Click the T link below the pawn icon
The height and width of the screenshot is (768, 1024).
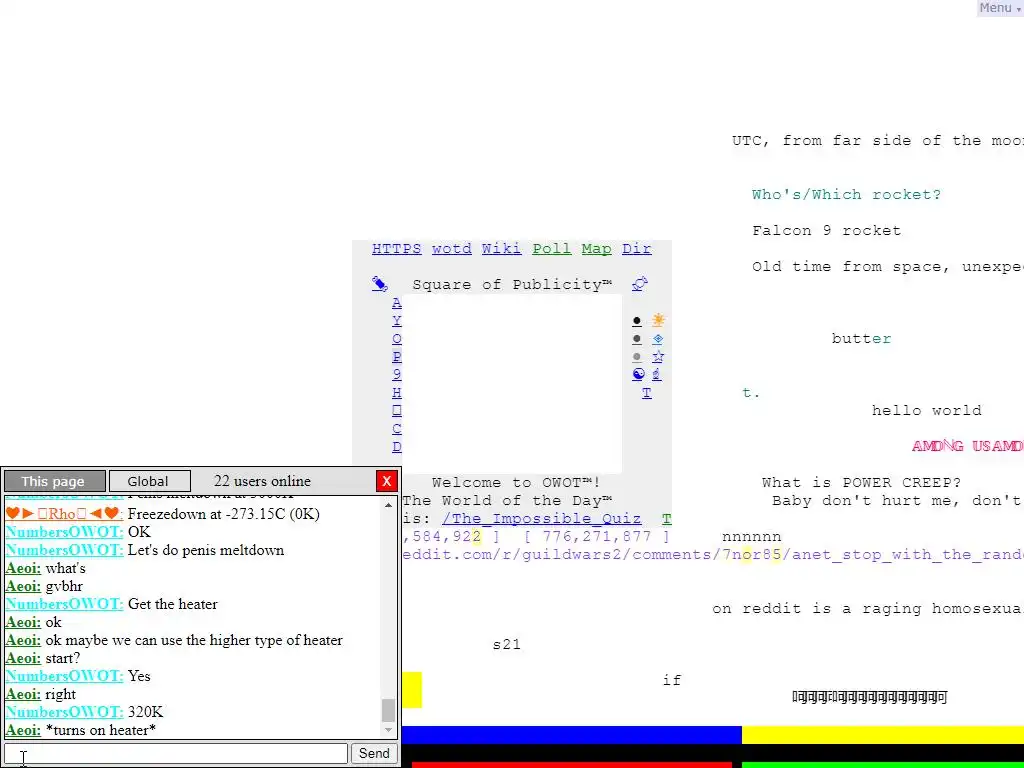(x=647, y=392)
